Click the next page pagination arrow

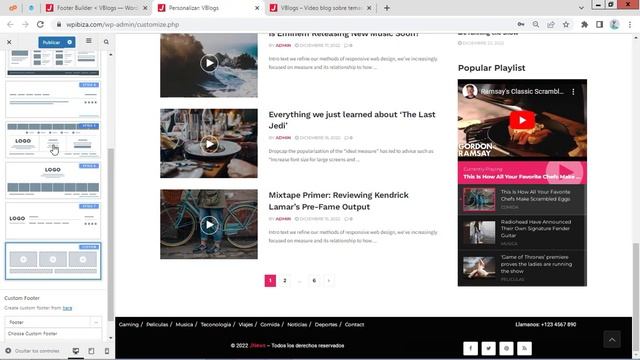(x=329, y=280)
